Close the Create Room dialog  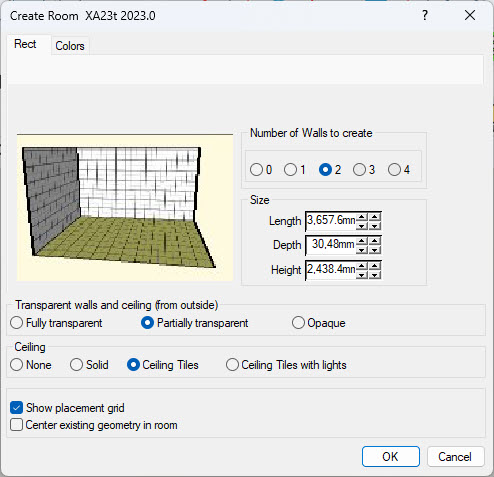pyautogui.click(x=470, y=15)
